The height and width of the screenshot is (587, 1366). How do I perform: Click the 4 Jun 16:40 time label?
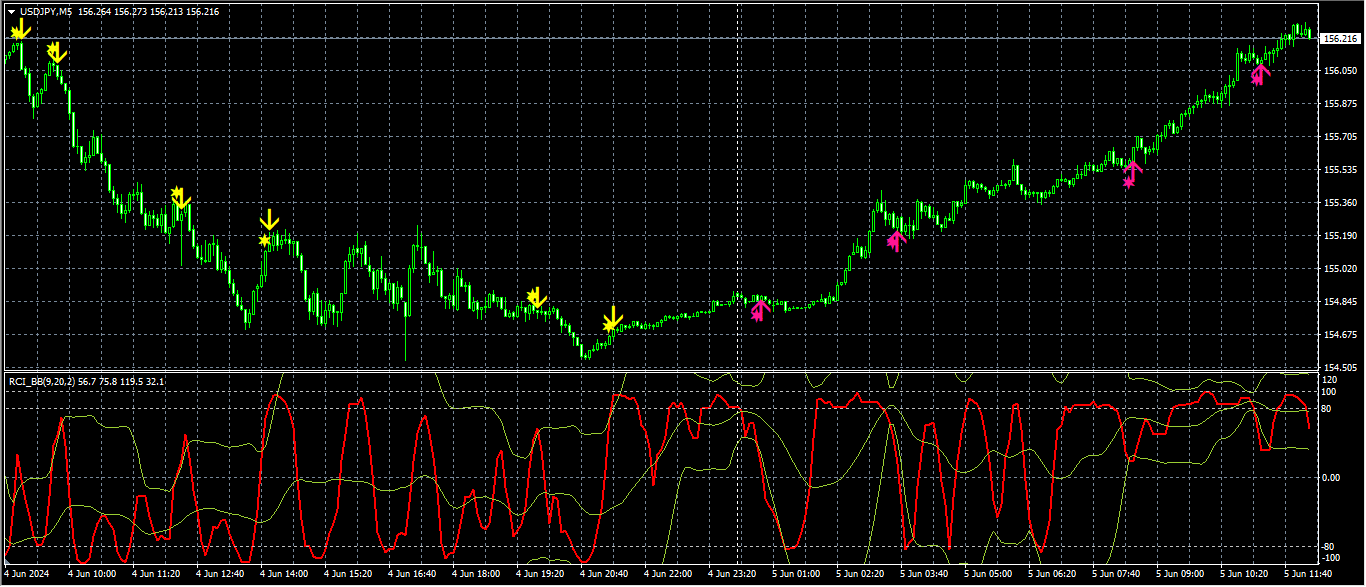point(412,575)
